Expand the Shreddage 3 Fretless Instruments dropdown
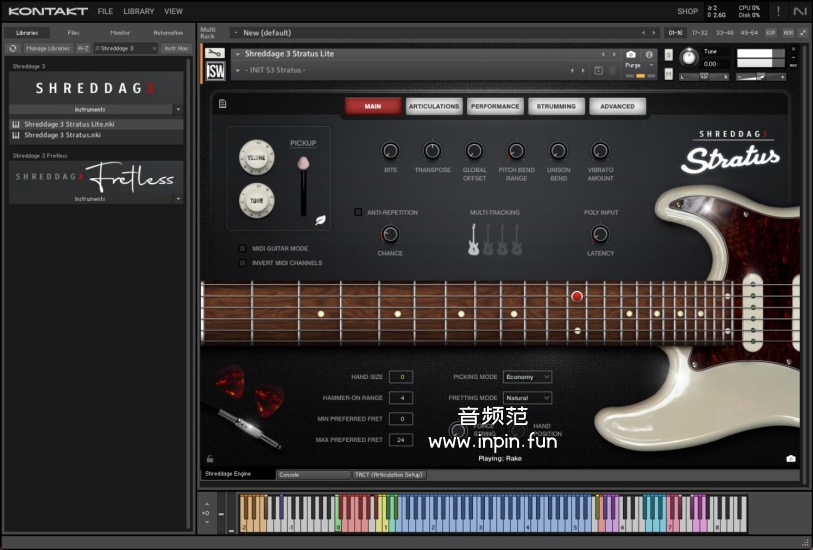 (178, 199)
